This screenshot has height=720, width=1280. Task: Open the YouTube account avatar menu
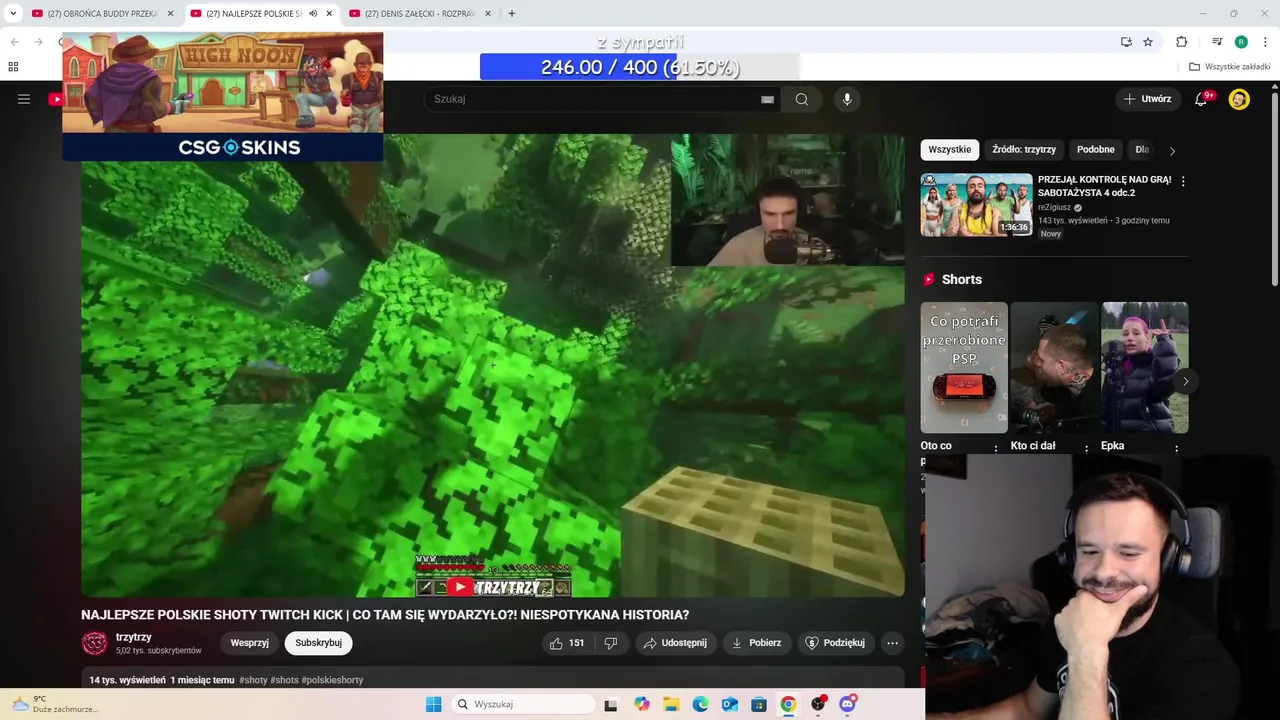pos(1239,99)
